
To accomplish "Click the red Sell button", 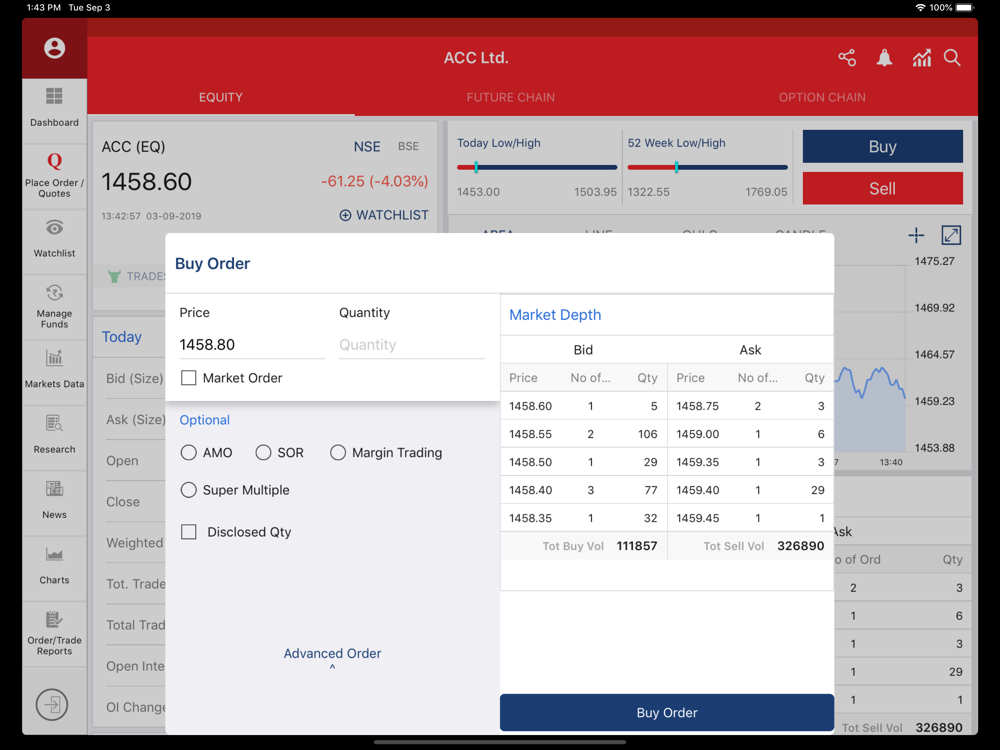I will (x=883, y=188).
